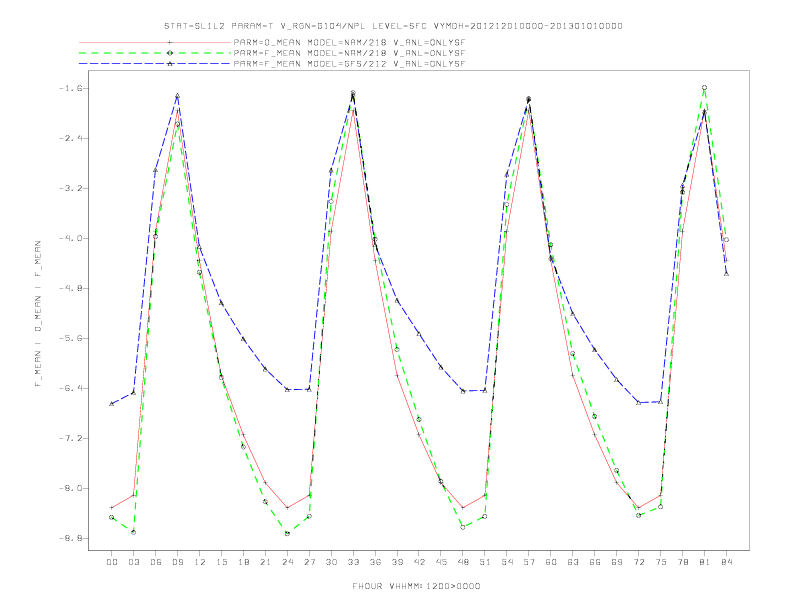
Task: Click x-axis tick label 78
Action: (682, 562)
